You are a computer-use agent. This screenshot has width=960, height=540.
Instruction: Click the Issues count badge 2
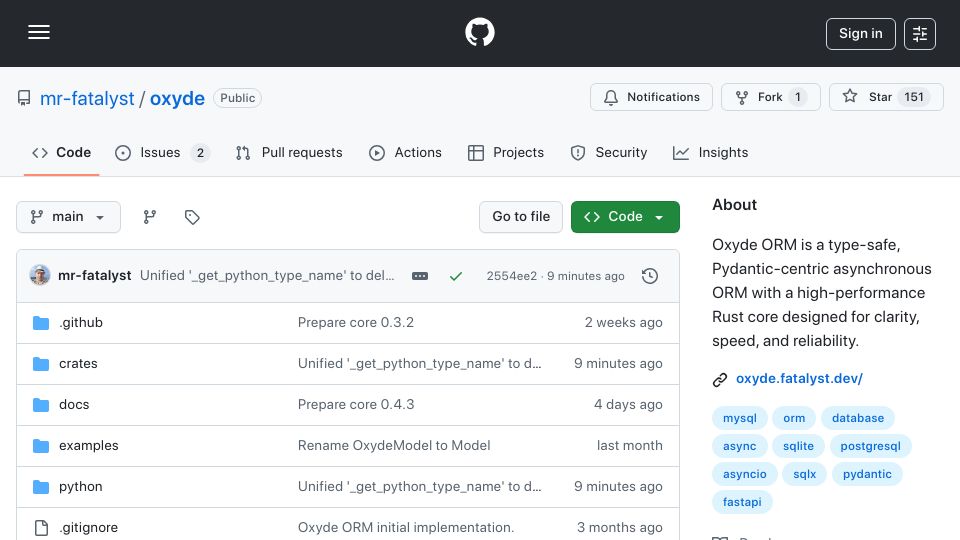[200, 153]
